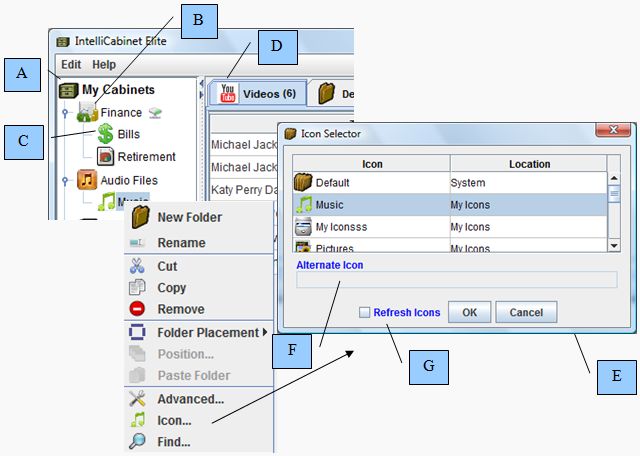Click the dollar-sign Bills folder icon
Screen dimensions: 640x456
[x=105, y=134]
